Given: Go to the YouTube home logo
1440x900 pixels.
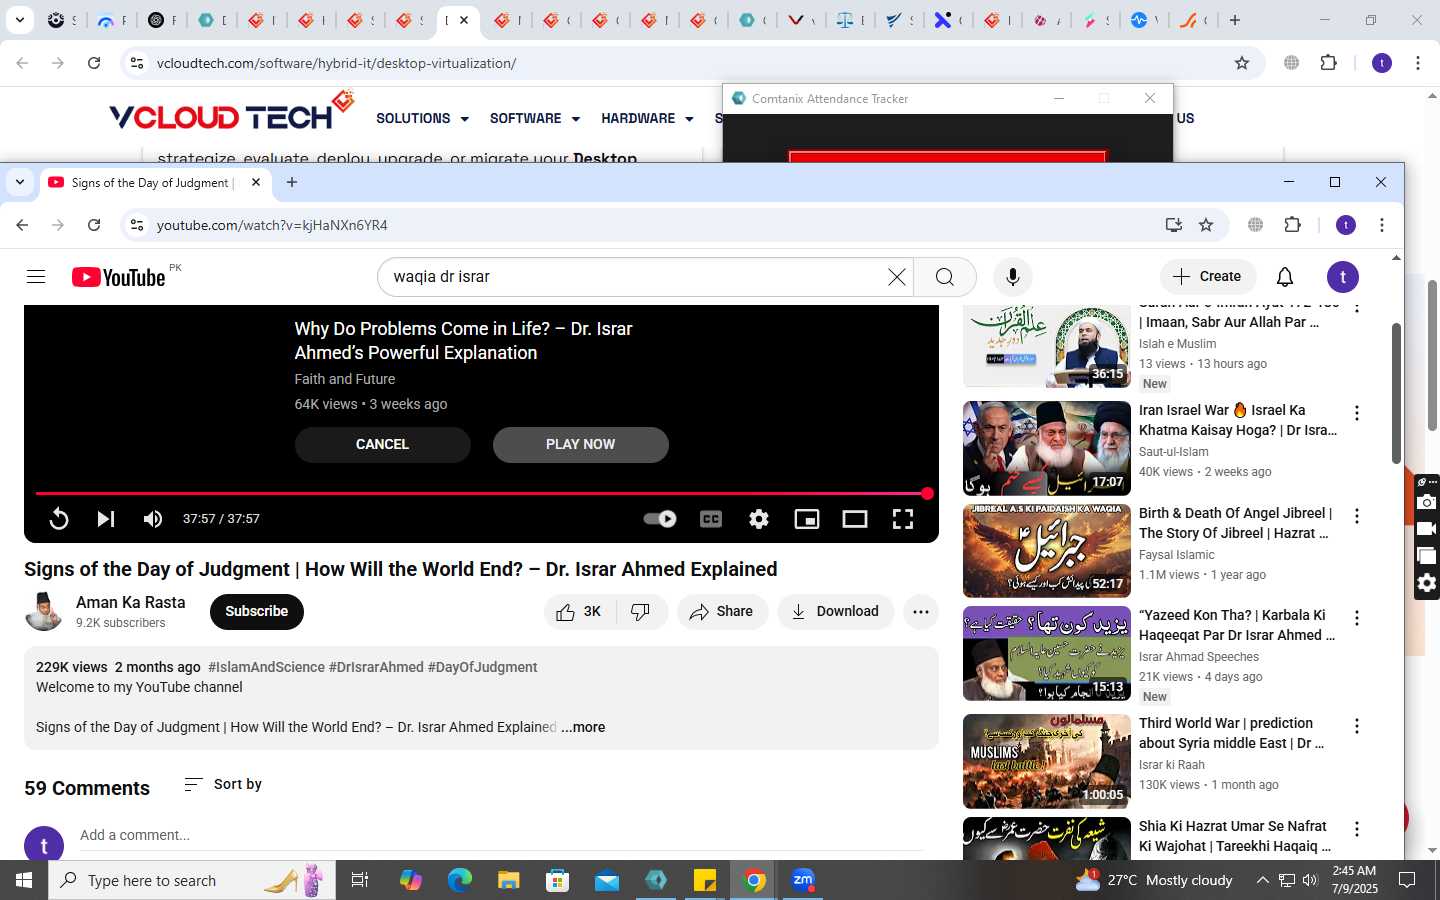Looking at the screenshot, I should [x=118, y=277].
